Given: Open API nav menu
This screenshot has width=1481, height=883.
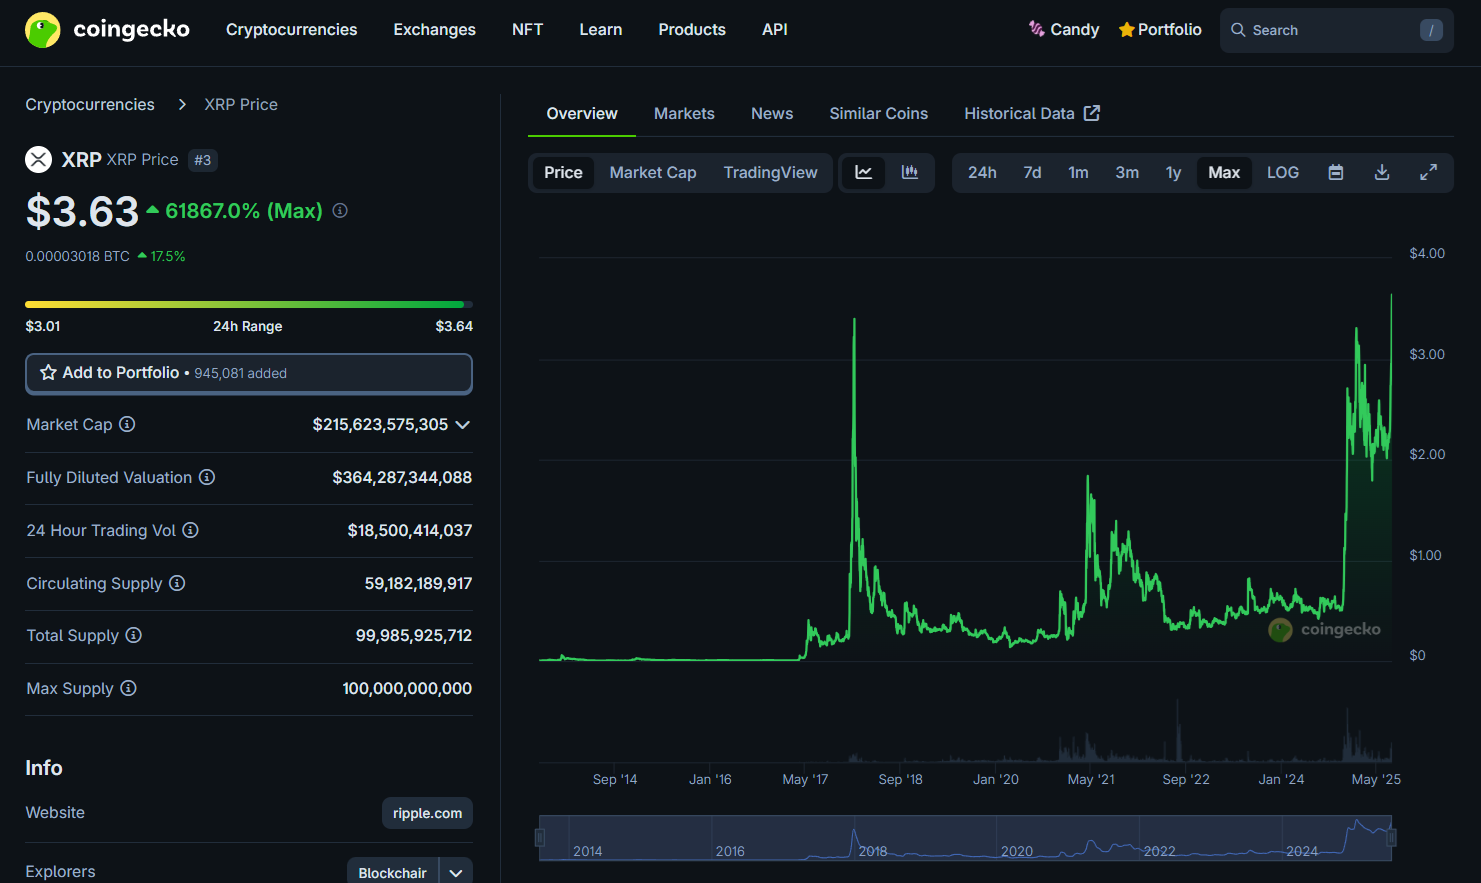Looking at the screenshot, I should coord(774,30).
